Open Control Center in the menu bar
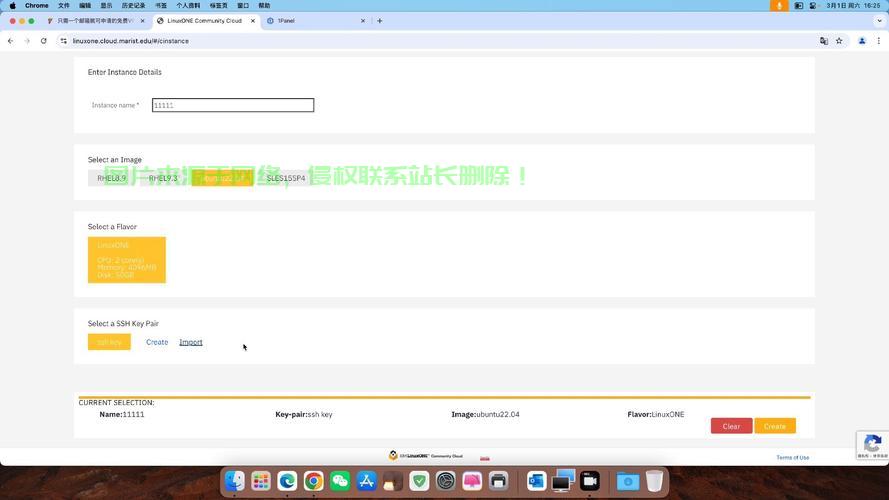 (812, 6)
